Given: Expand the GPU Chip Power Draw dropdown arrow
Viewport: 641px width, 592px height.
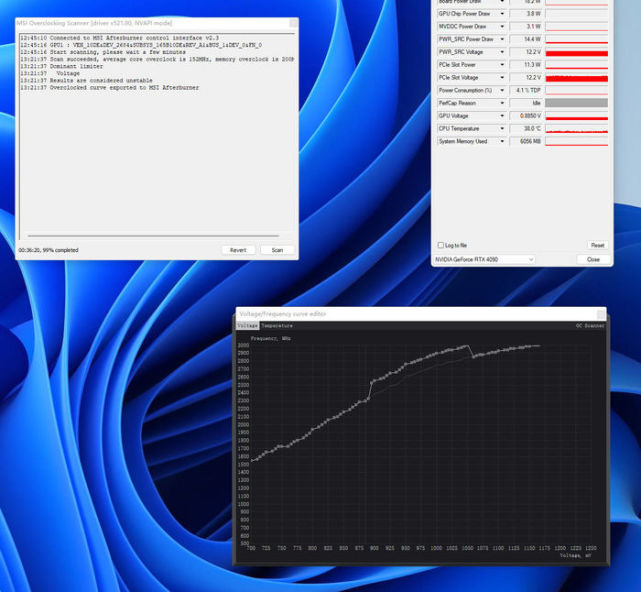Looking at the screenshot, I should [502, 13].
